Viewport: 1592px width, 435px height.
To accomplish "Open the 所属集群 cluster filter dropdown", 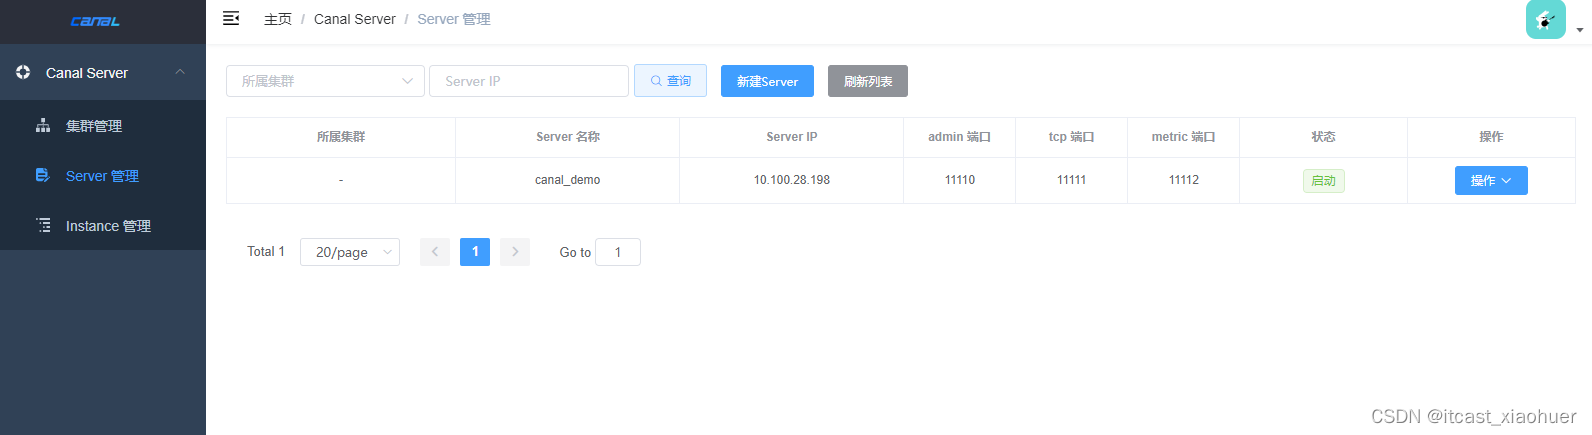I will [325, 81].
